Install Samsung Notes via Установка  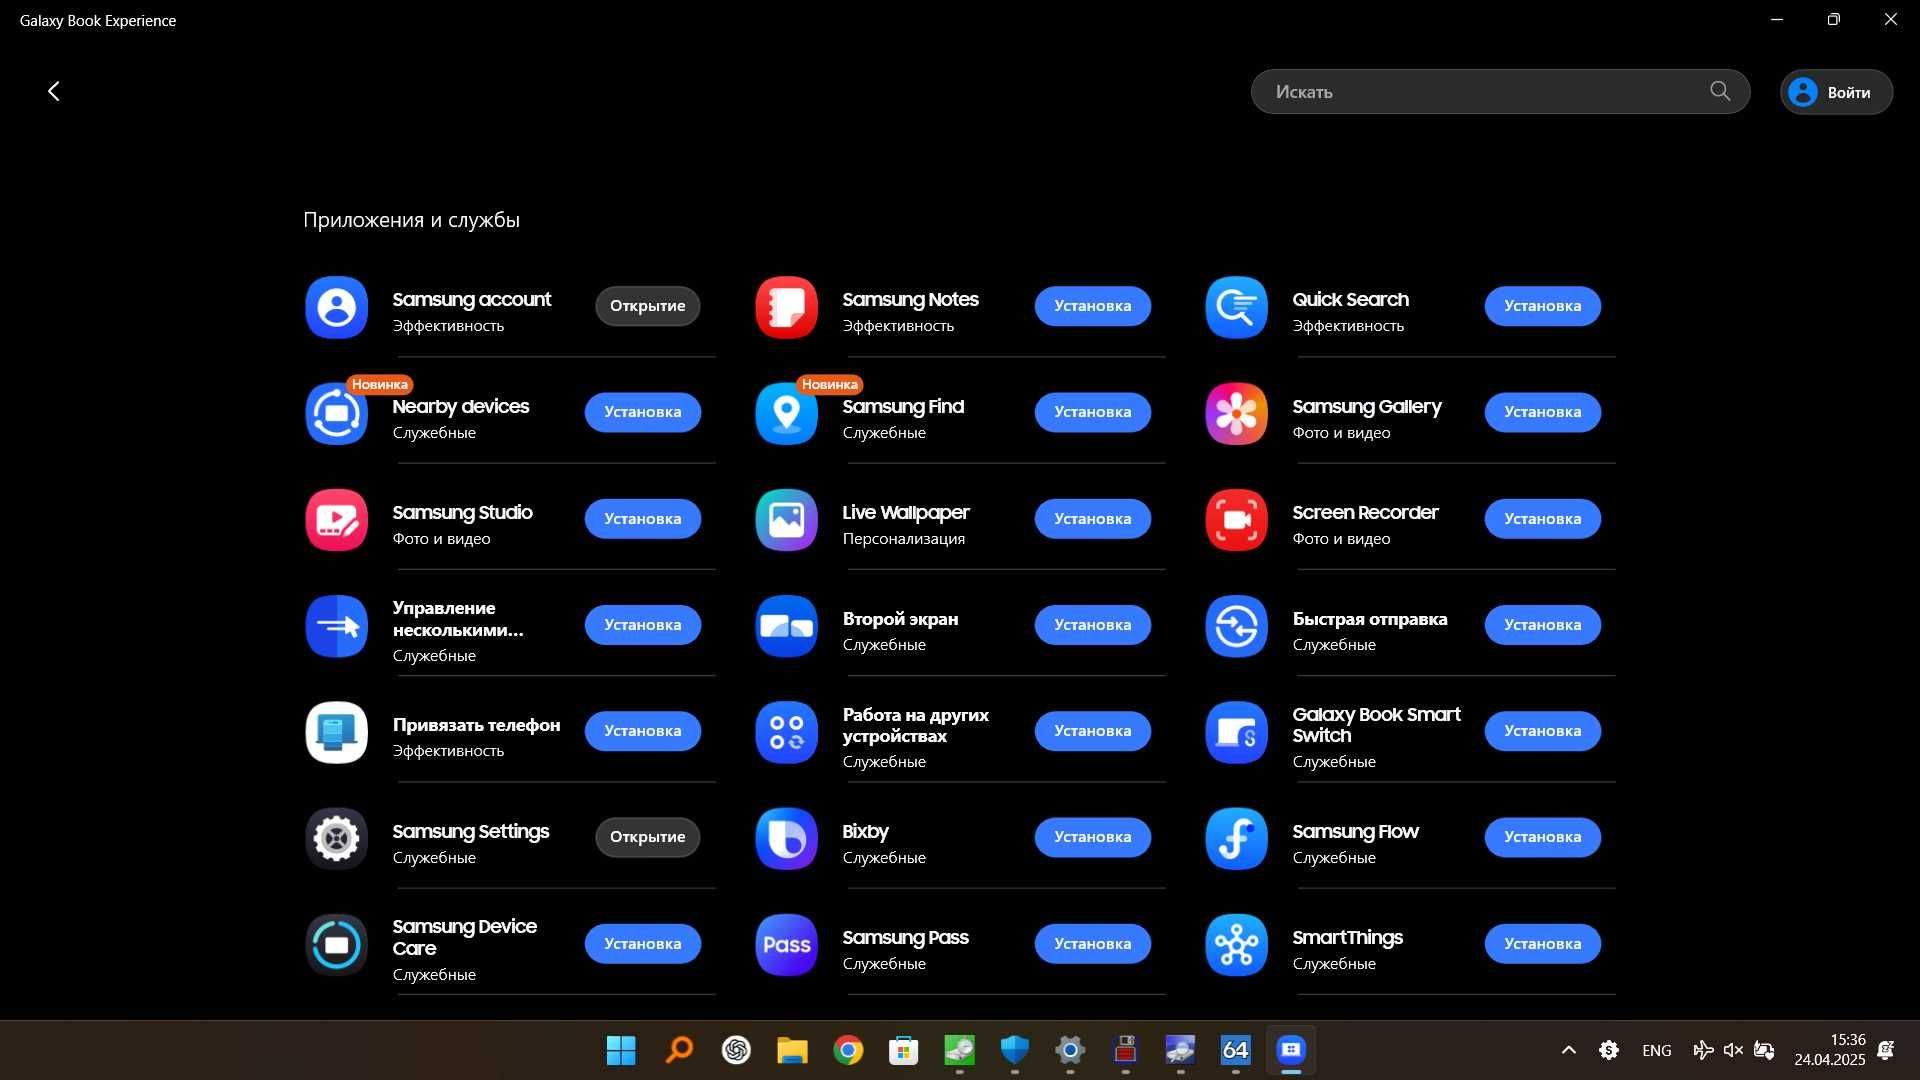pos(1092,306)
